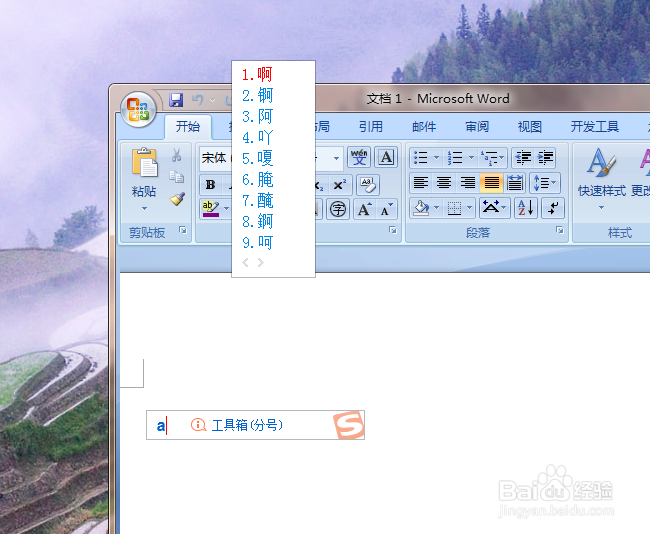Switch to the 开发工具 (Developer) tab
Screen dimensions: 650x534
coord(594,126)
